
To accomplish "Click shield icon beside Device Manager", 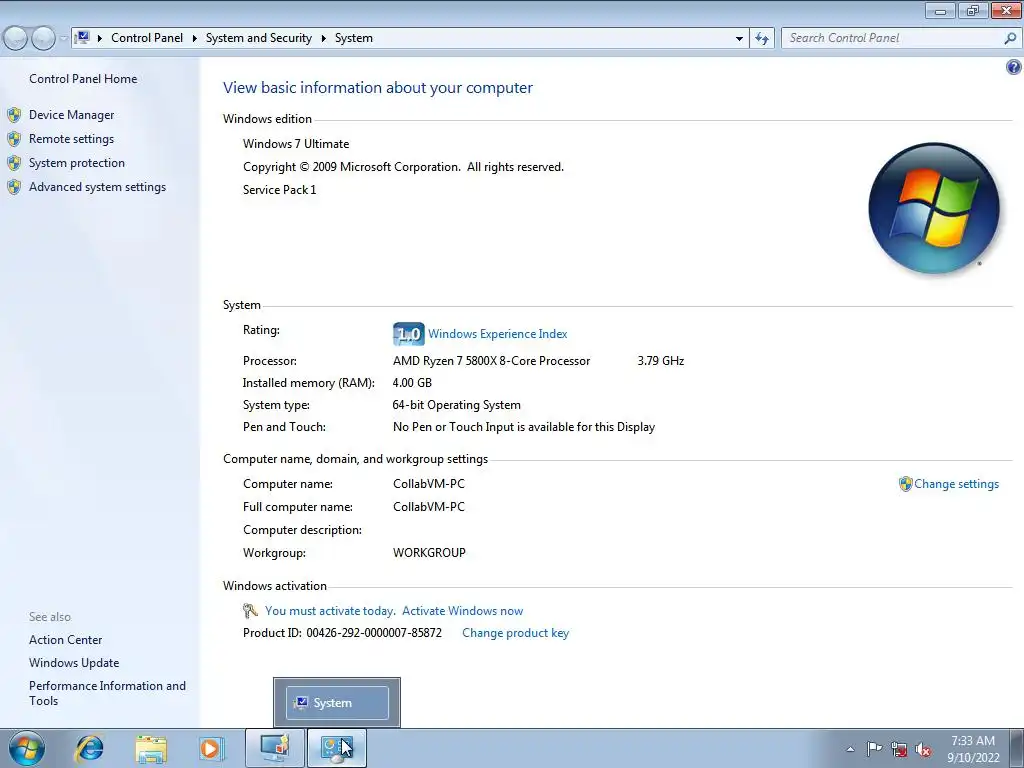I will [x=14, y=115].
